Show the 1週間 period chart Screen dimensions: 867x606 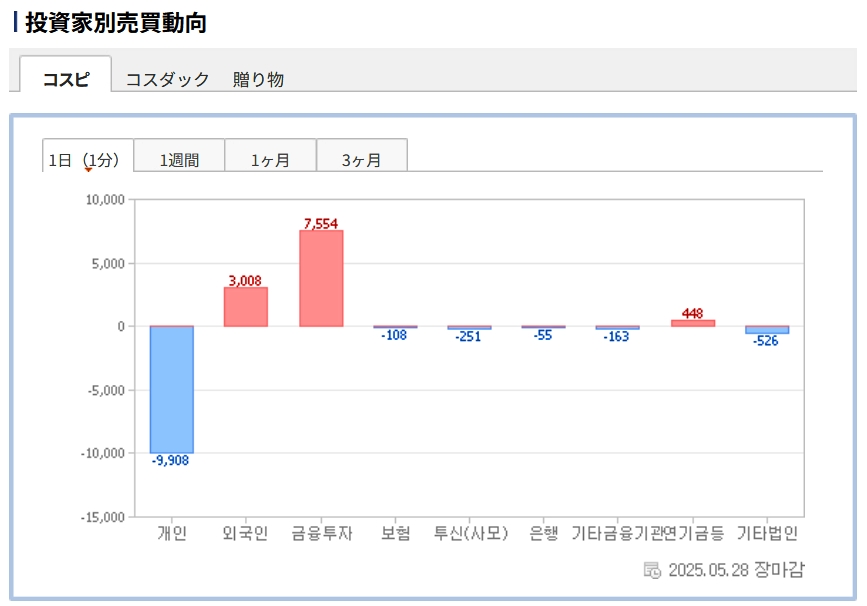(x=180, y=159)
